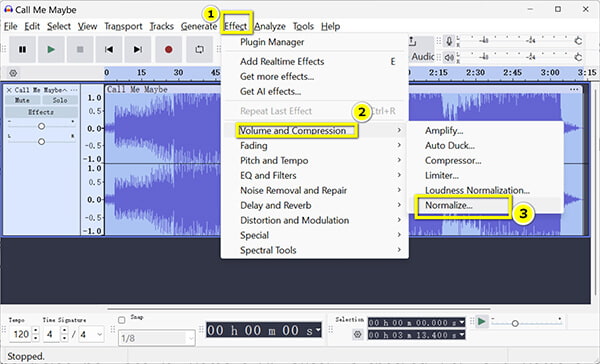Open the View menu
This screenshot has height=364, width=600.
(x=87, y=26)
